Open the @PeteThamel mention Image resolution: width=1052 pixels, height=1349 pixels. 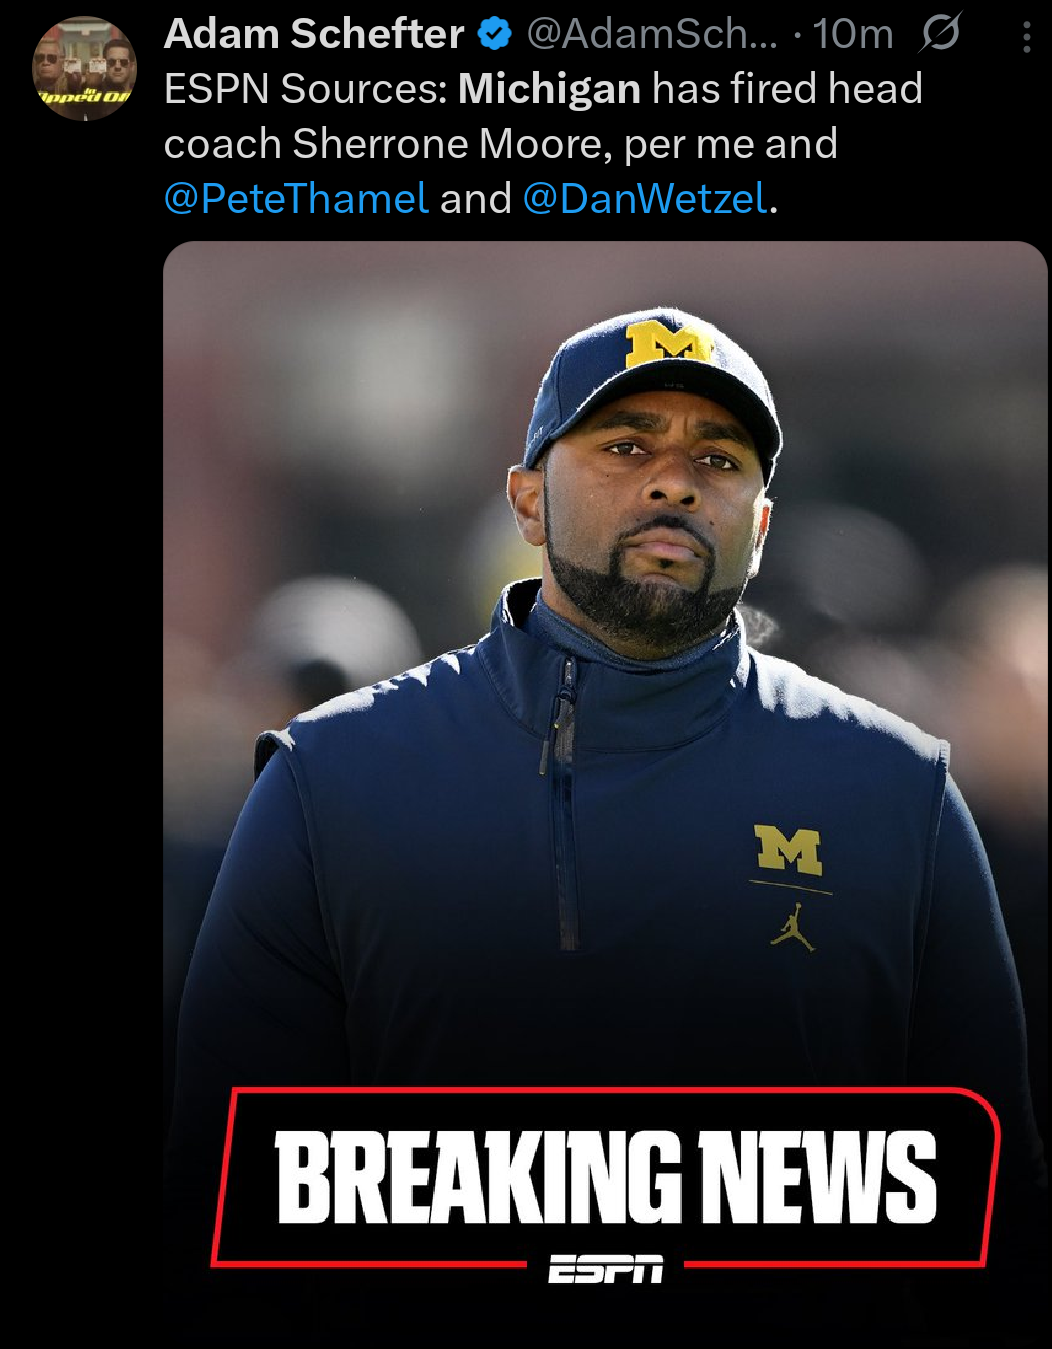[x=297, y=198]
